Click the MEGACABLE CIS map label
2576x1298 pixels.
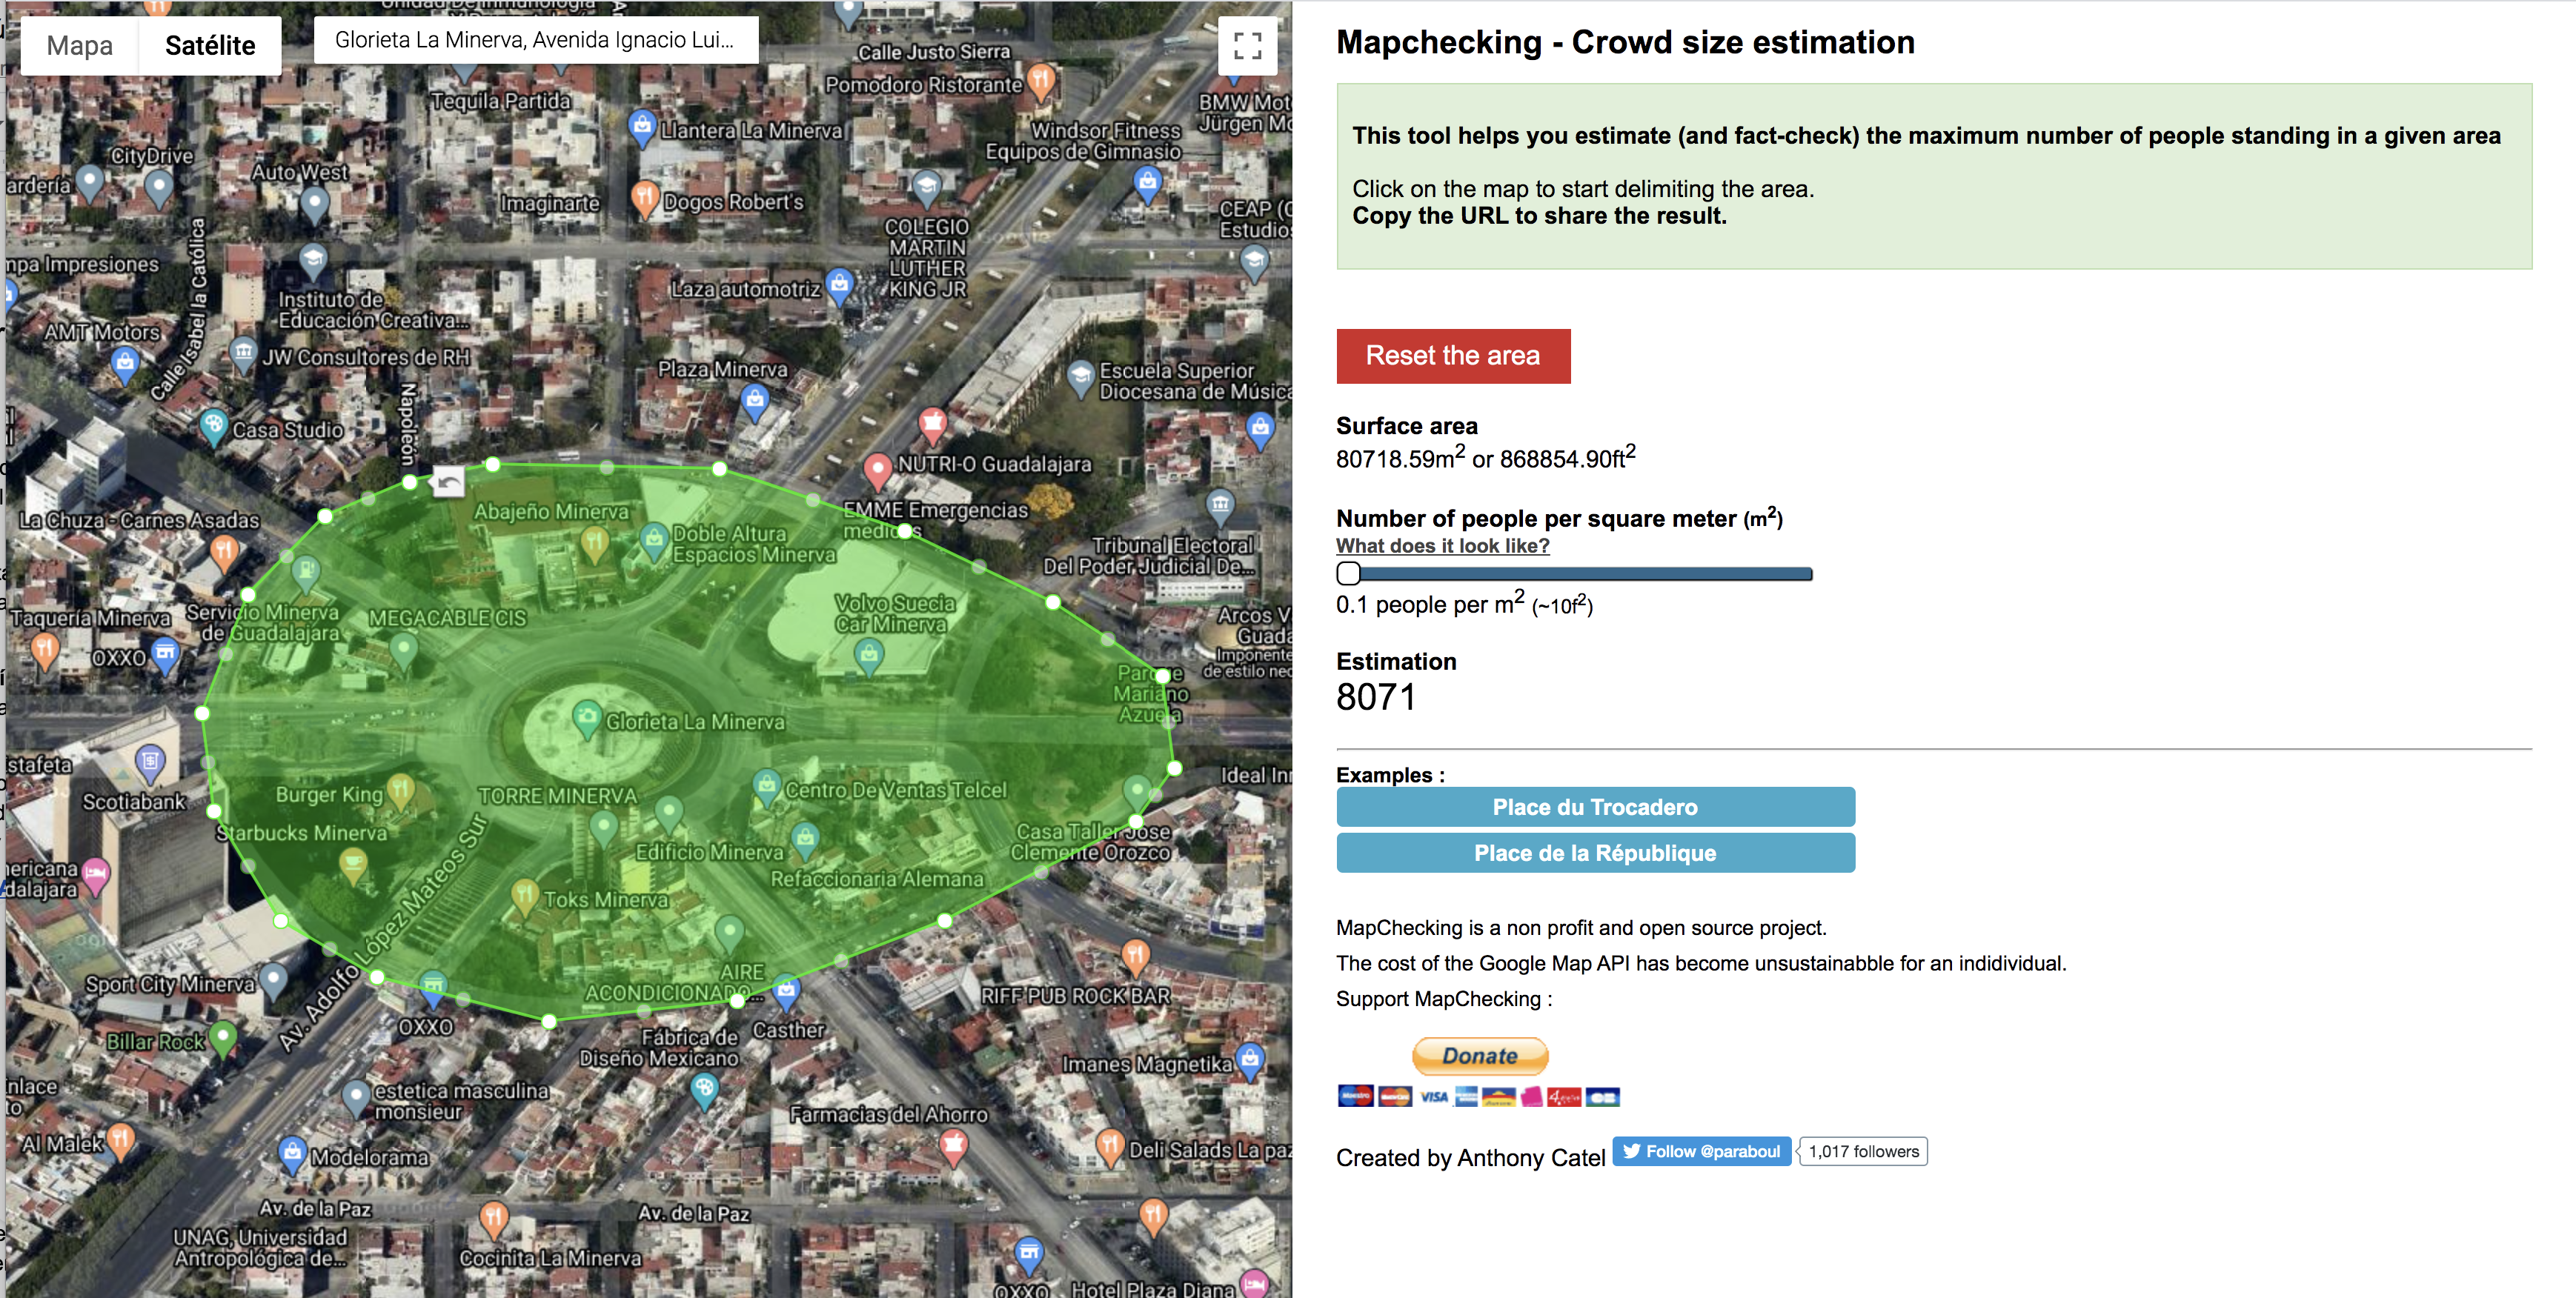pos(447,619)
